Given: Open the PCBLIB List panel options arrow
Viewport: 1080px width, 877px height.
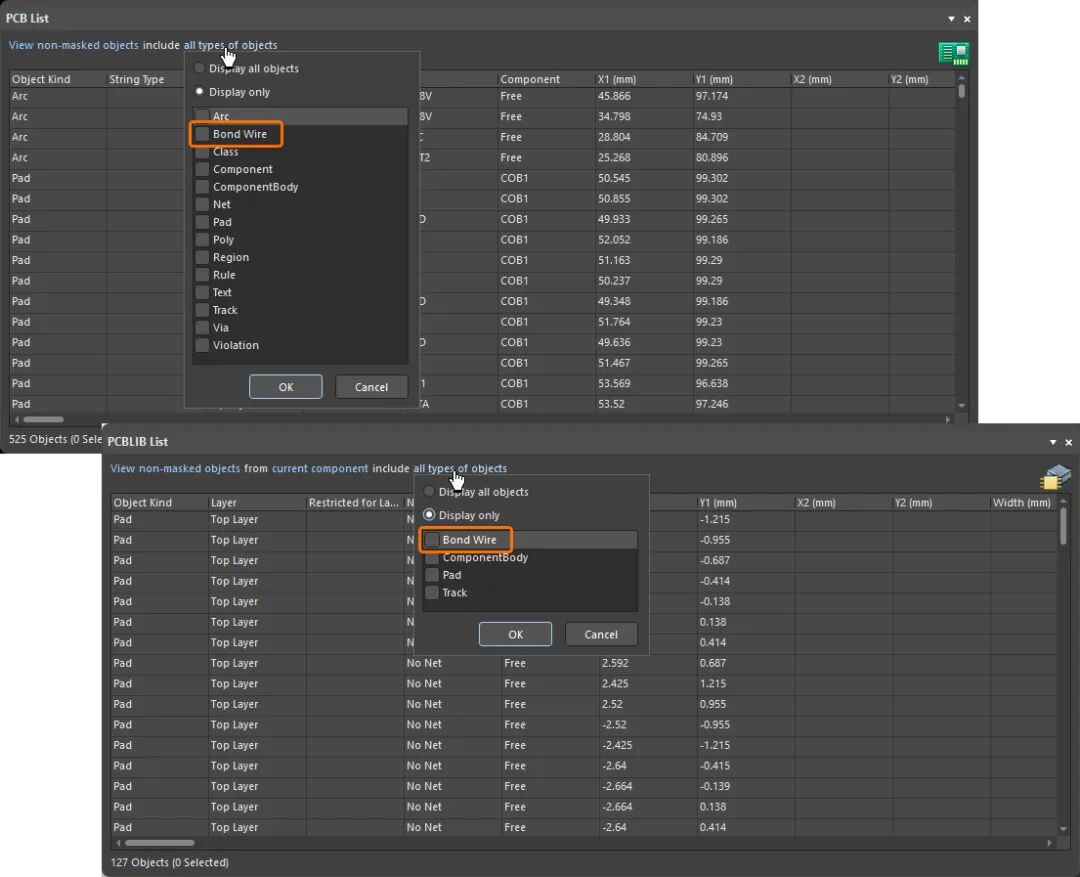Looking at the screenshot, I should click(1053, 442).
